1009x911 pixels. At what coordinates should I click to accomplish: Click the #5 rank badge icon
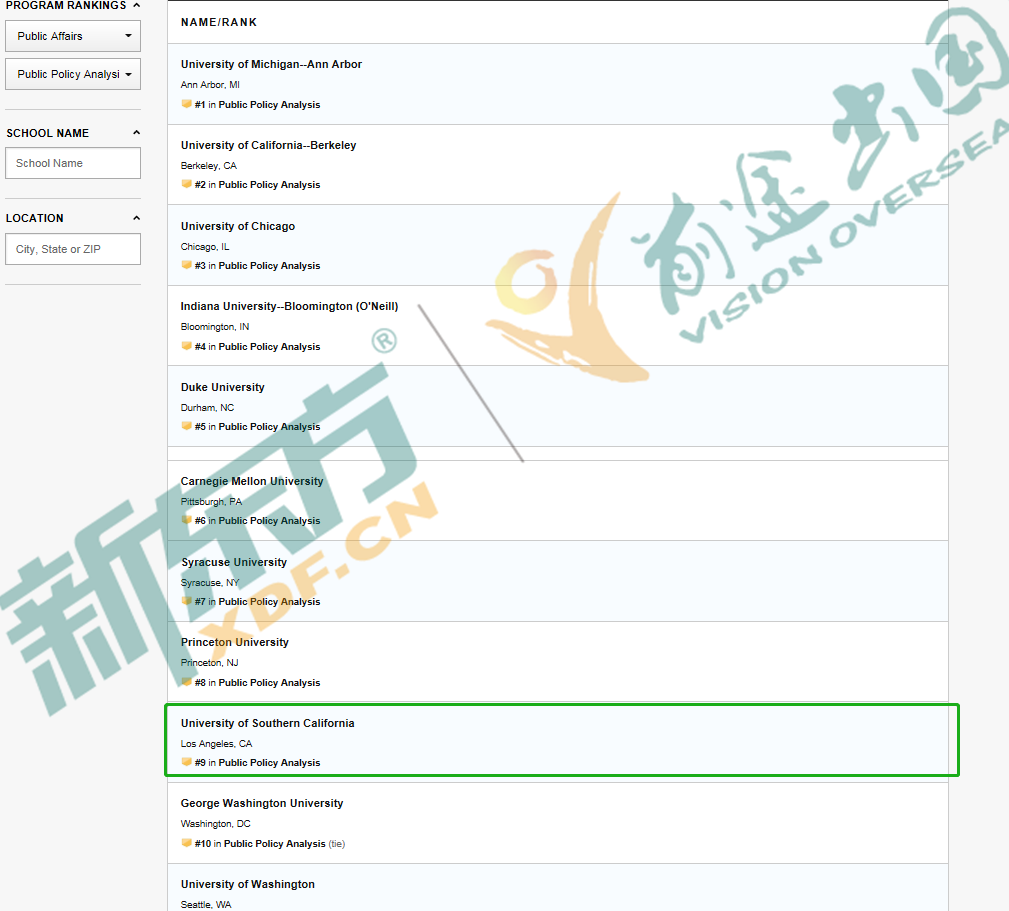pyautogui.click(x=187, y=426)
